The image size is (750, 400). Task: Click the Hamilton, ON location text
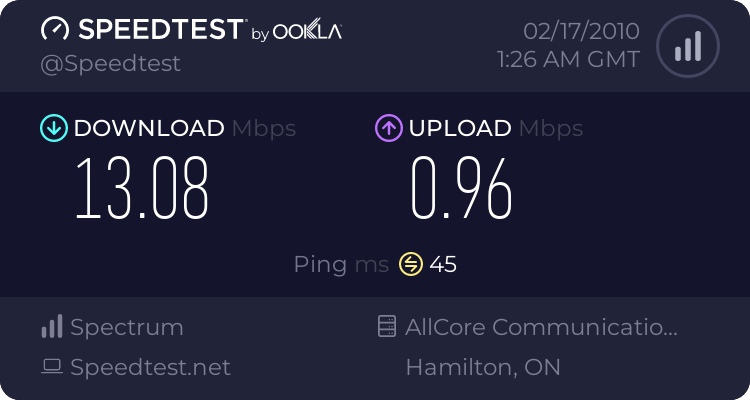point(483,367)
